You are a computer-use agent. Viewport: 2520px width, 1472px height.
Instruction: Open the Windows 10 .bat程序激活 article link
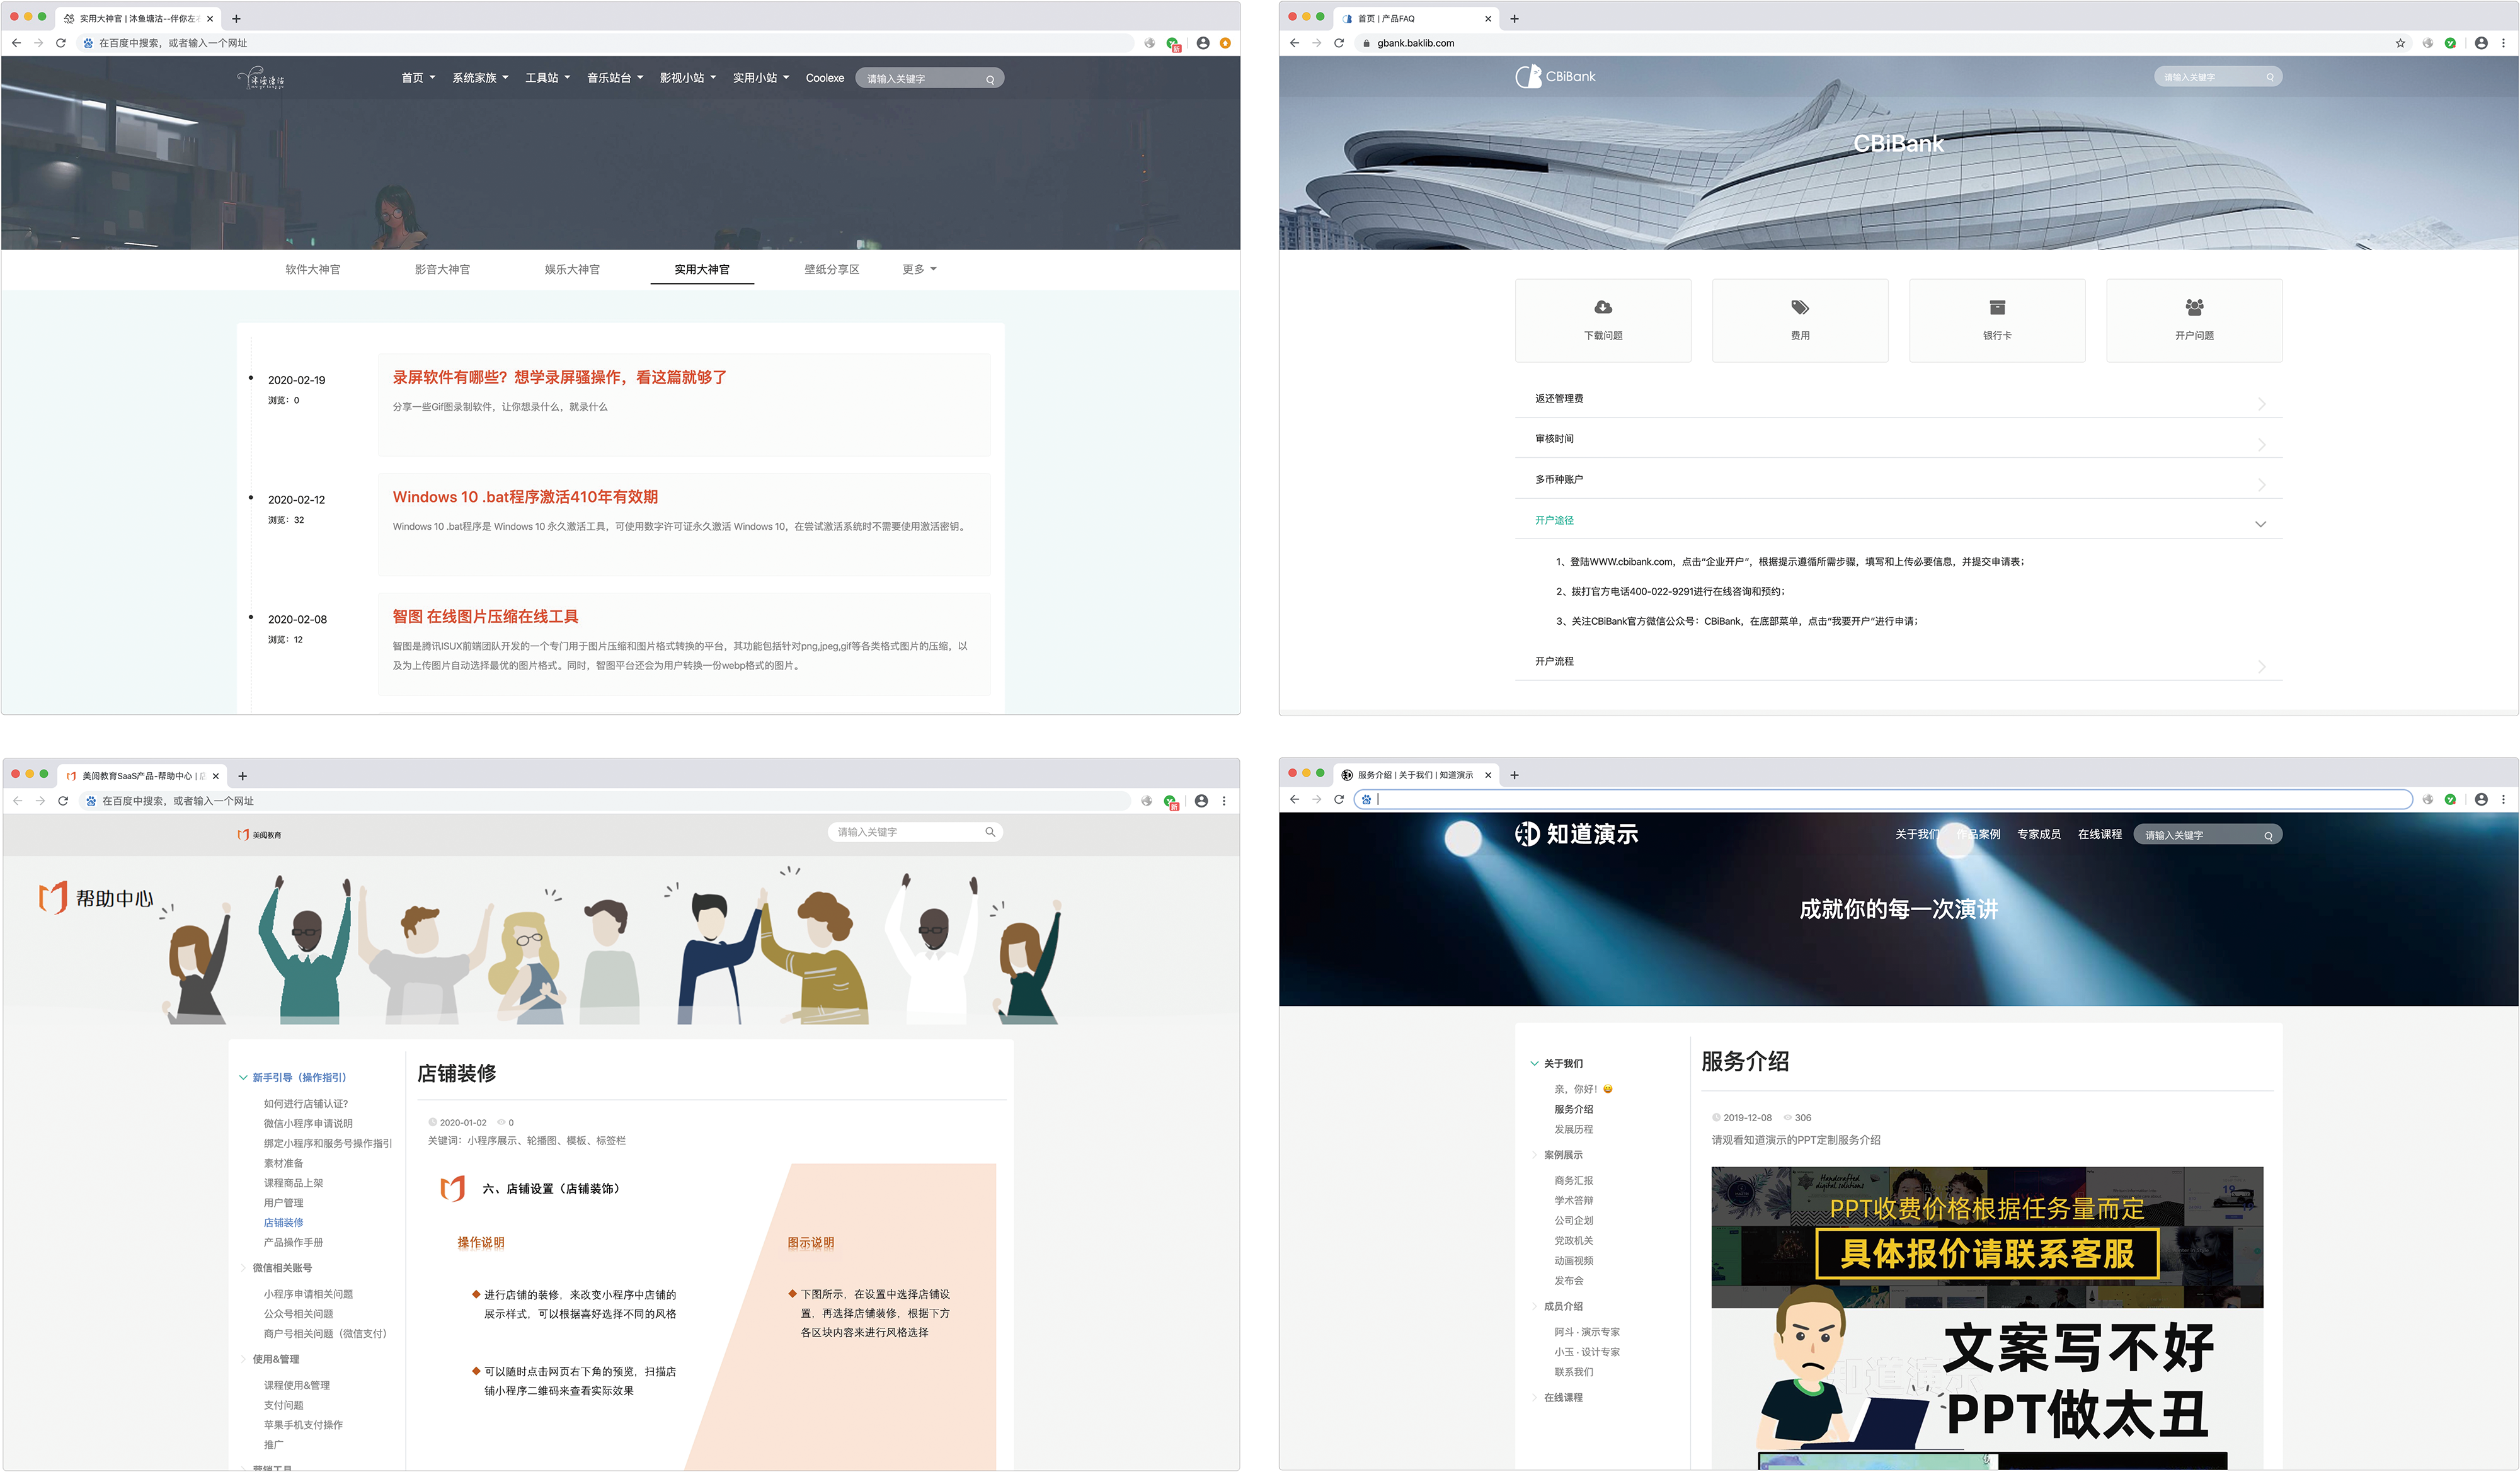coord(524,497)
